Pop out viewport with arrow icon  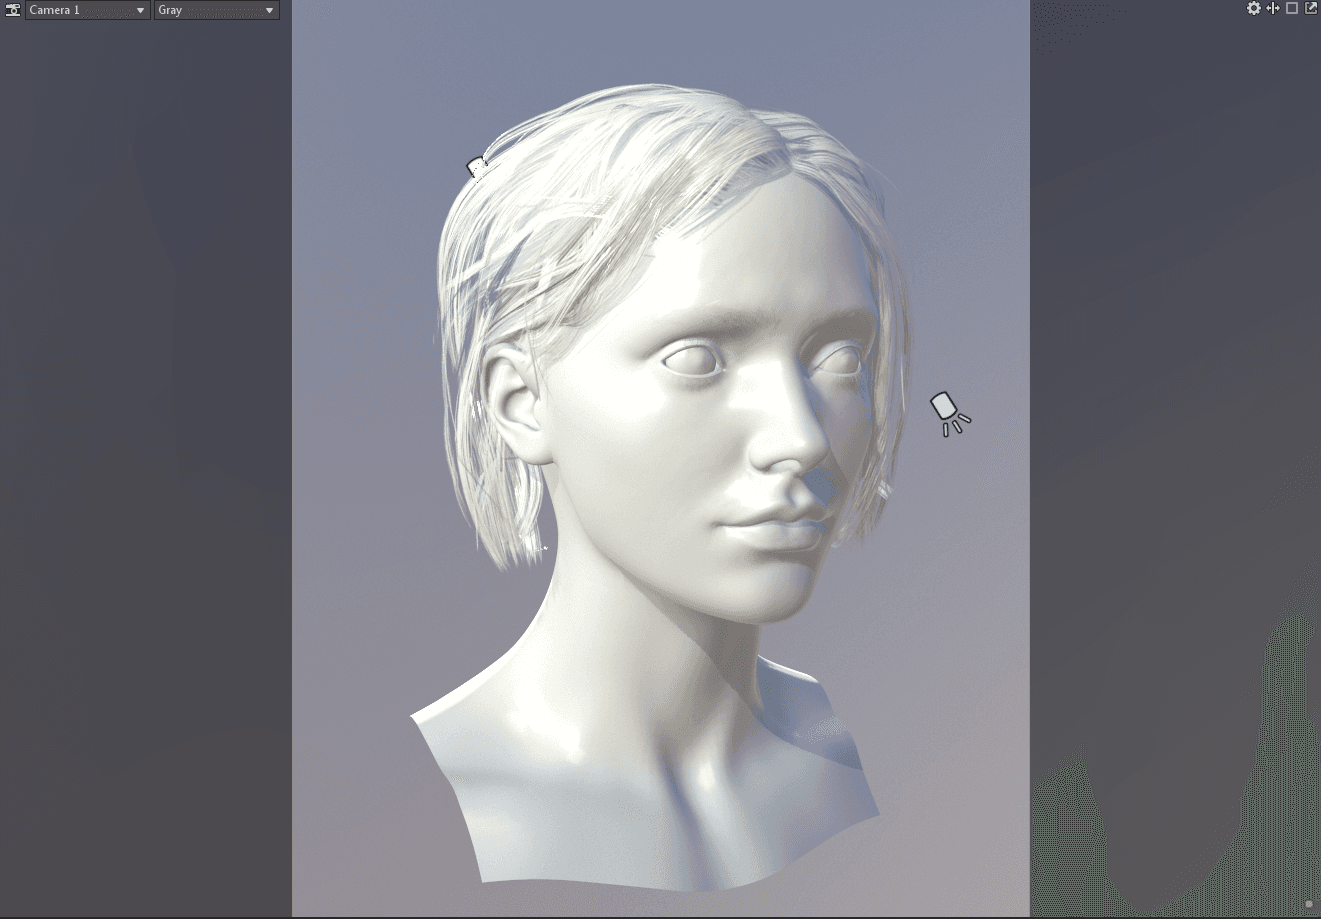point(1311,8)
